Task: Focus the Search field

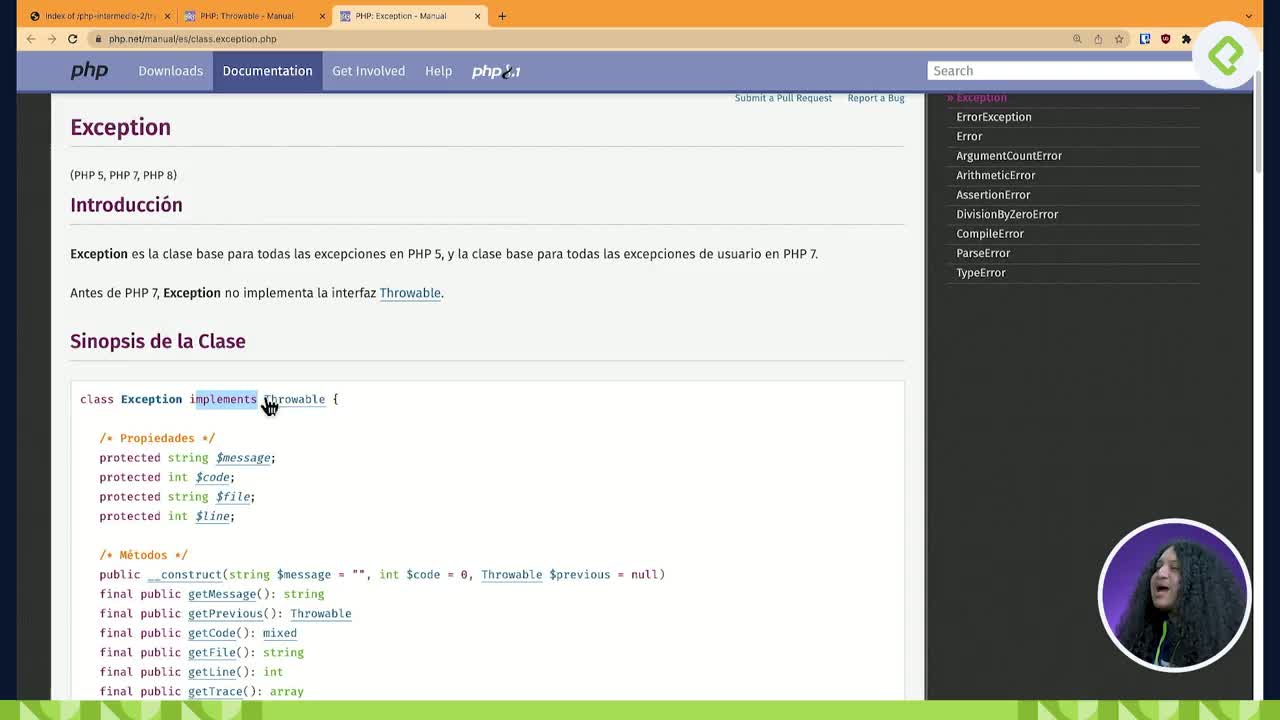Action: point(1065,71)
